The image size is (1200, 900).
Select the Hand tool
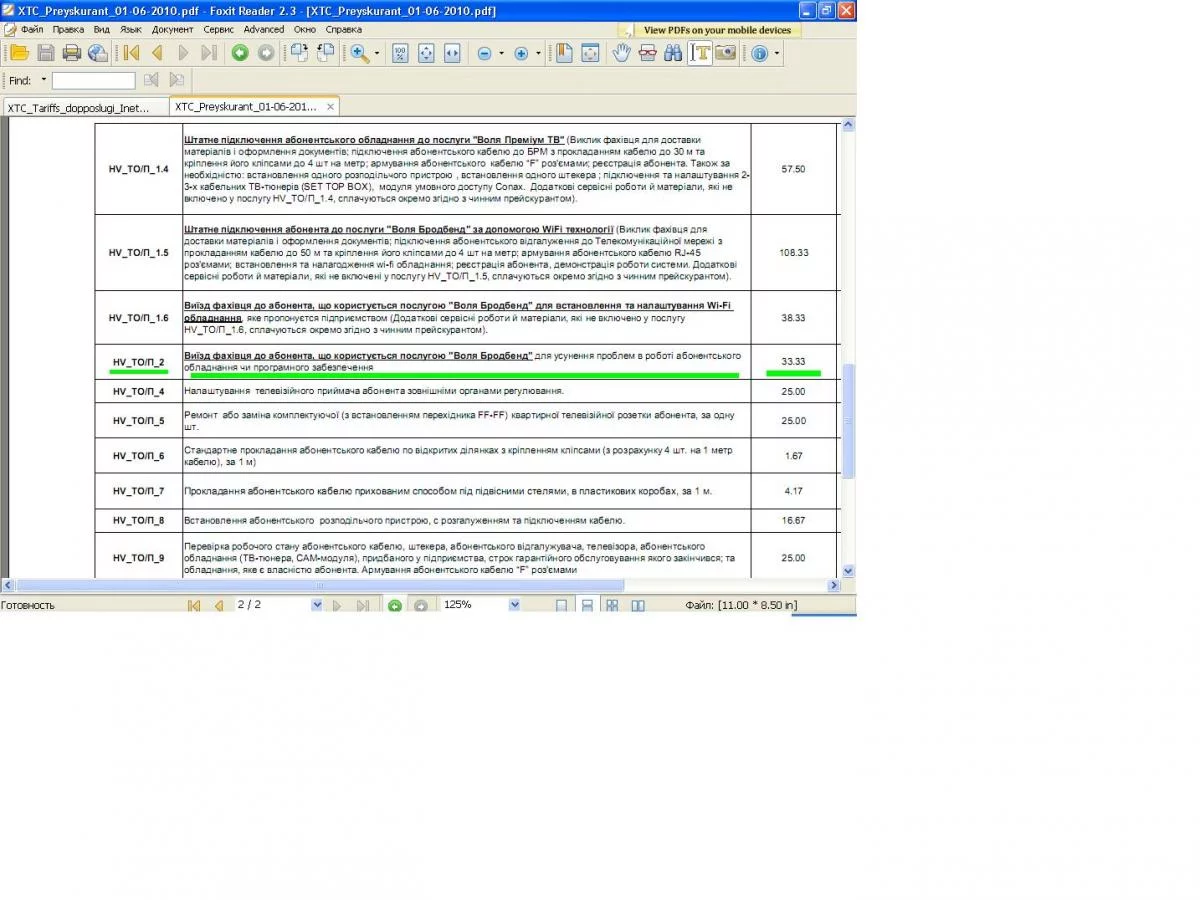622,53
